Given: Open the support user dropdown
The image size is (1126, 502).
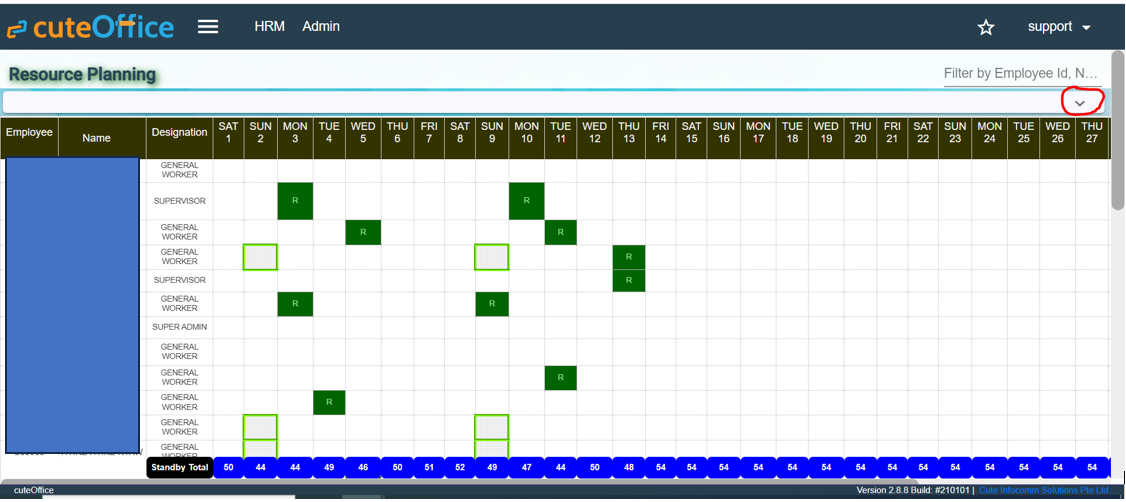Looking at the screenshot, I should click(1059, 27).
